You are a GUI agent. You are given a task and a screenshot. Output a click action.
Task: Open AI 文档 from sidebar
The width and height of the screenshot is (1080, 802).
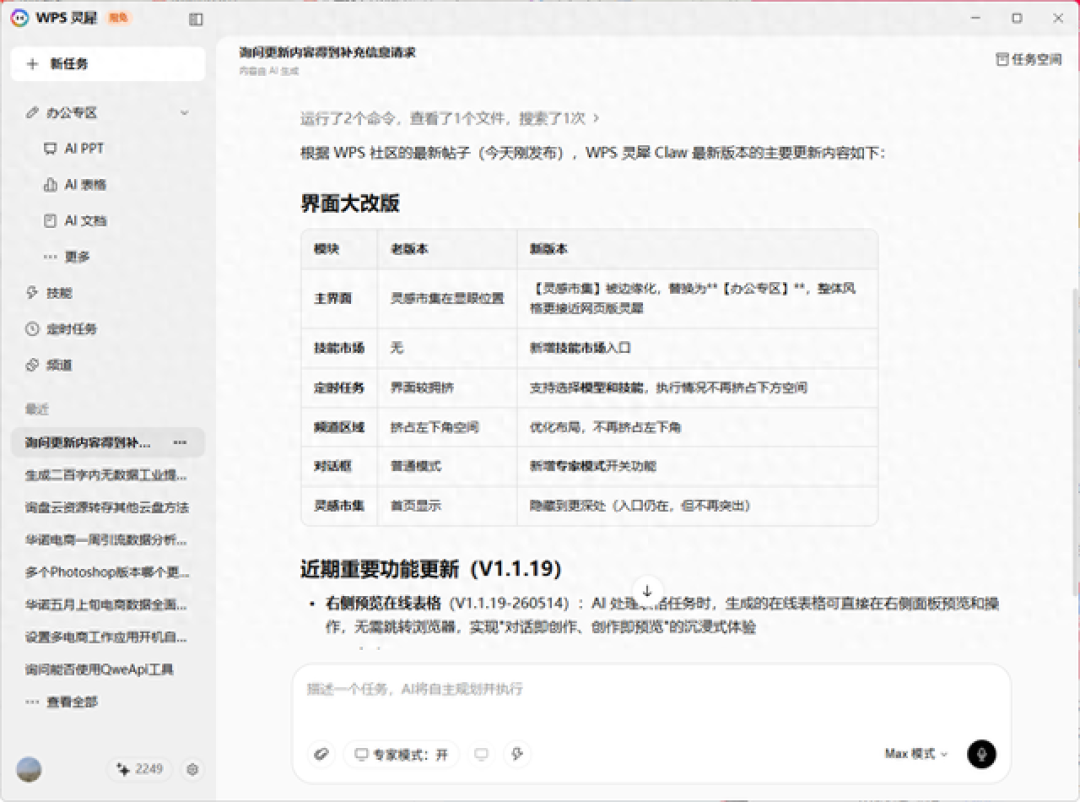(x=85, y=220)
